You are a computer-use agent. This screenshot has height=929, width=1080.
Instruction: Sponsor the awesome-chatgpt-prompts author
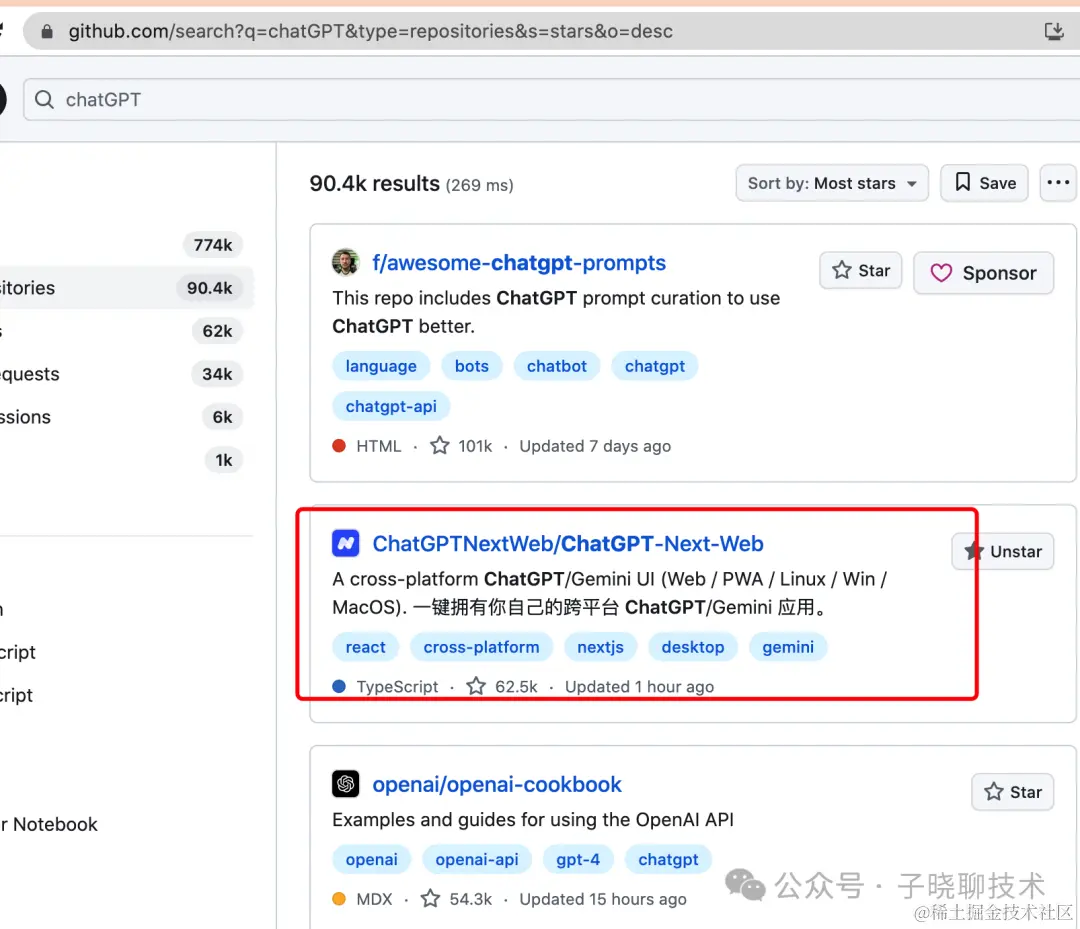(984, 273)
